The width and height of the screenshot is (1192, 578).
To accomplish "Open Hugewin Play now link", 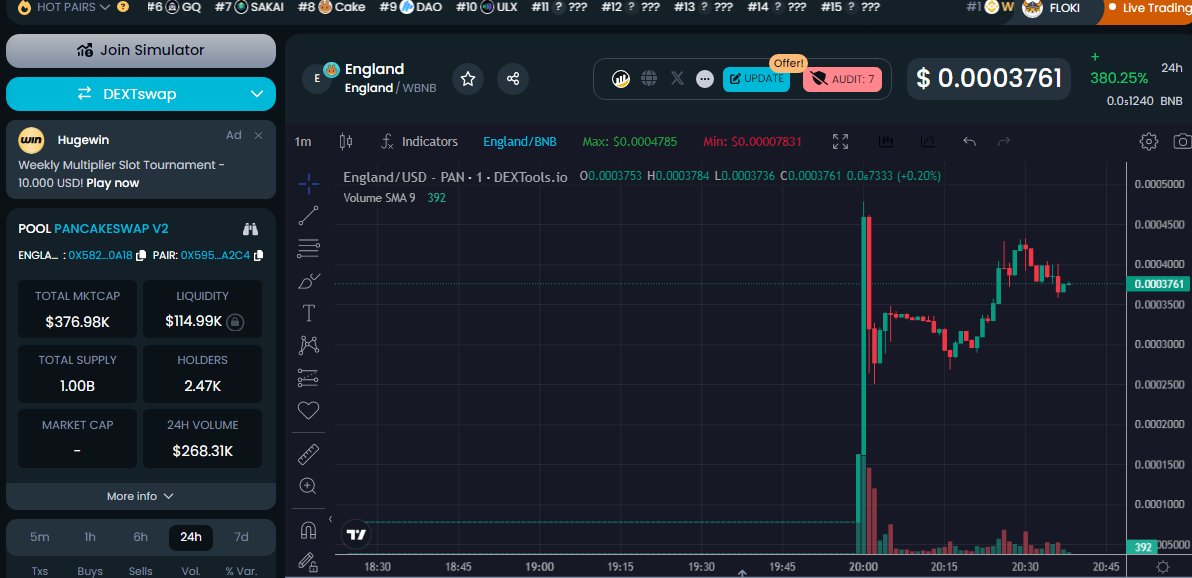I will pos(113,183).
